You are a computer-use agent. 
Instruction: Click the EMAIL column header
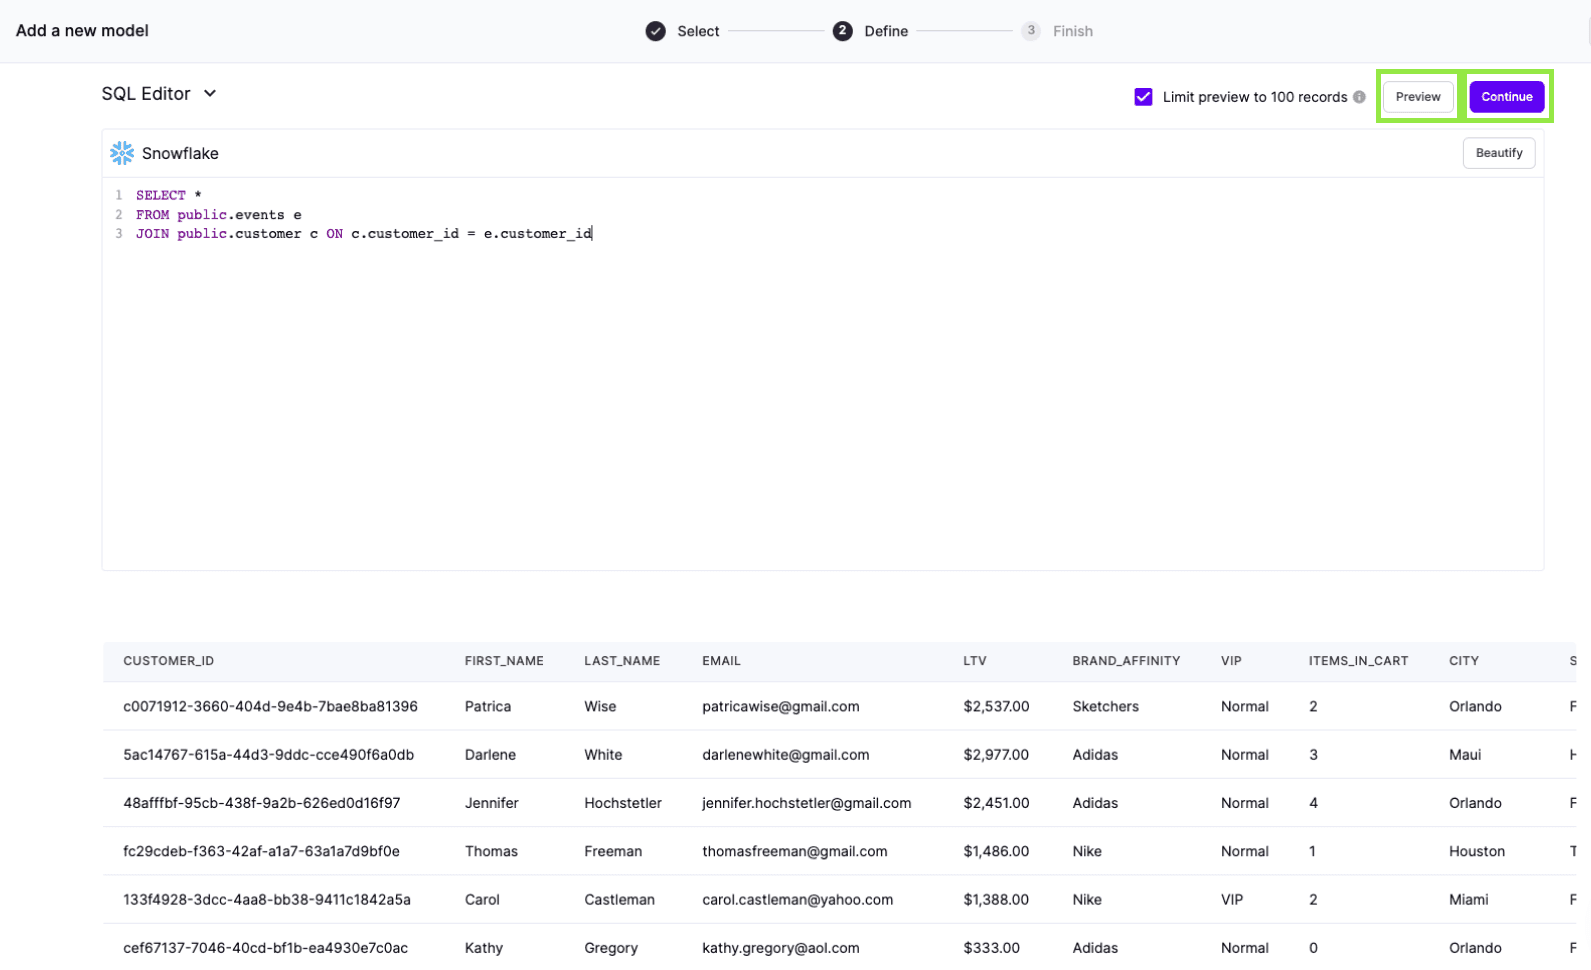[x=721, y=661]
